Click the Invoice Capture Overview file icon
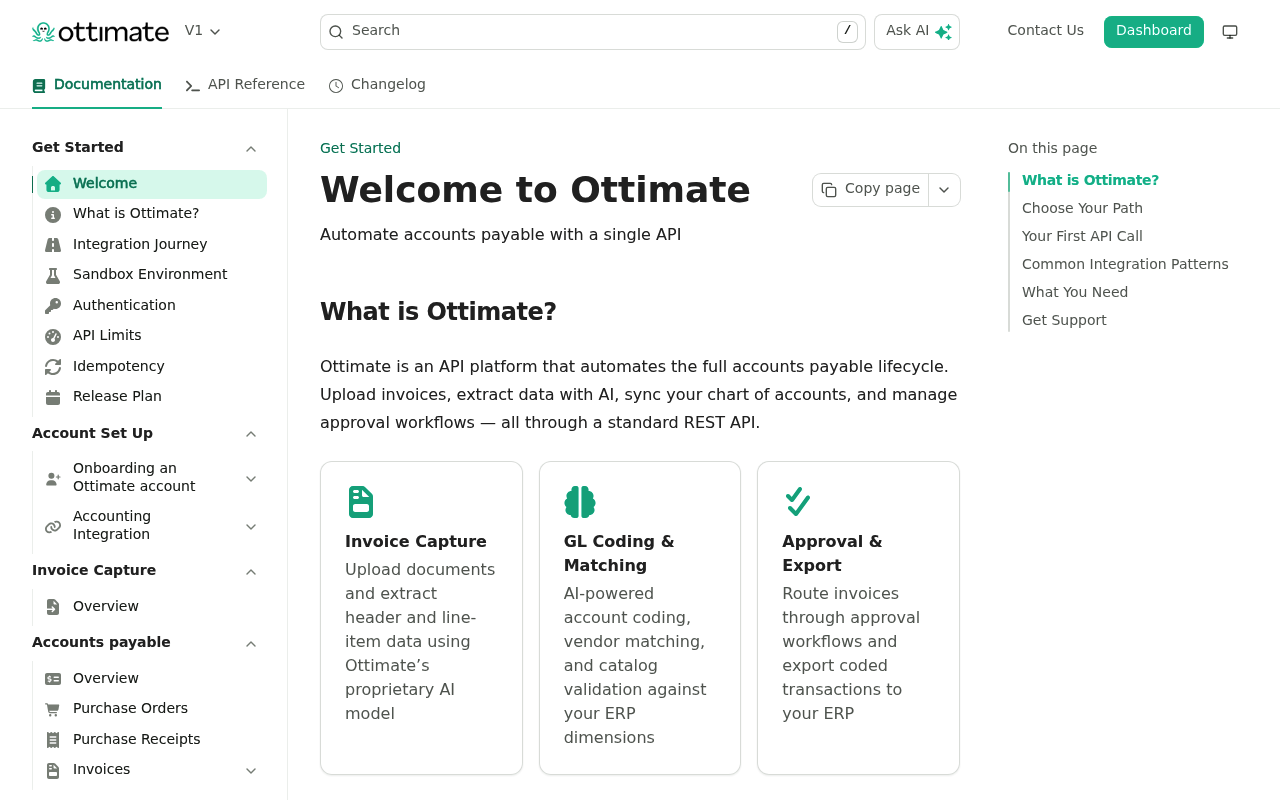 [x=53, y=607]
